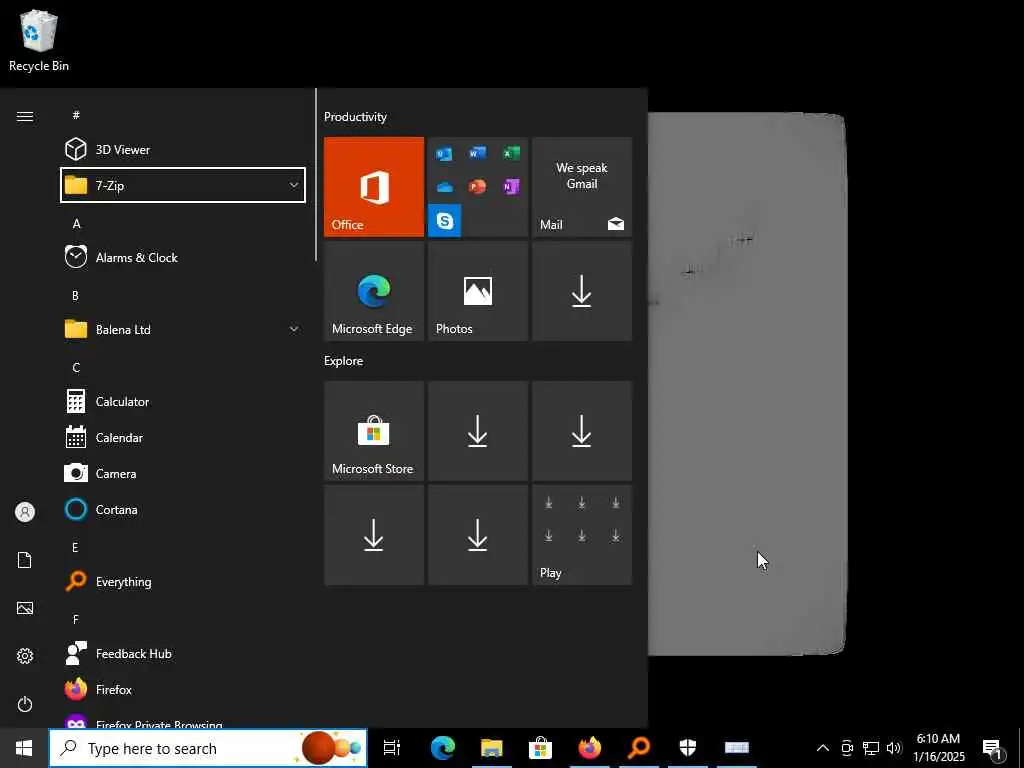Open Pictures from Start sidebar
Image resolution: width=1024 pixels, height=768 pixels.
coord(25,608)
